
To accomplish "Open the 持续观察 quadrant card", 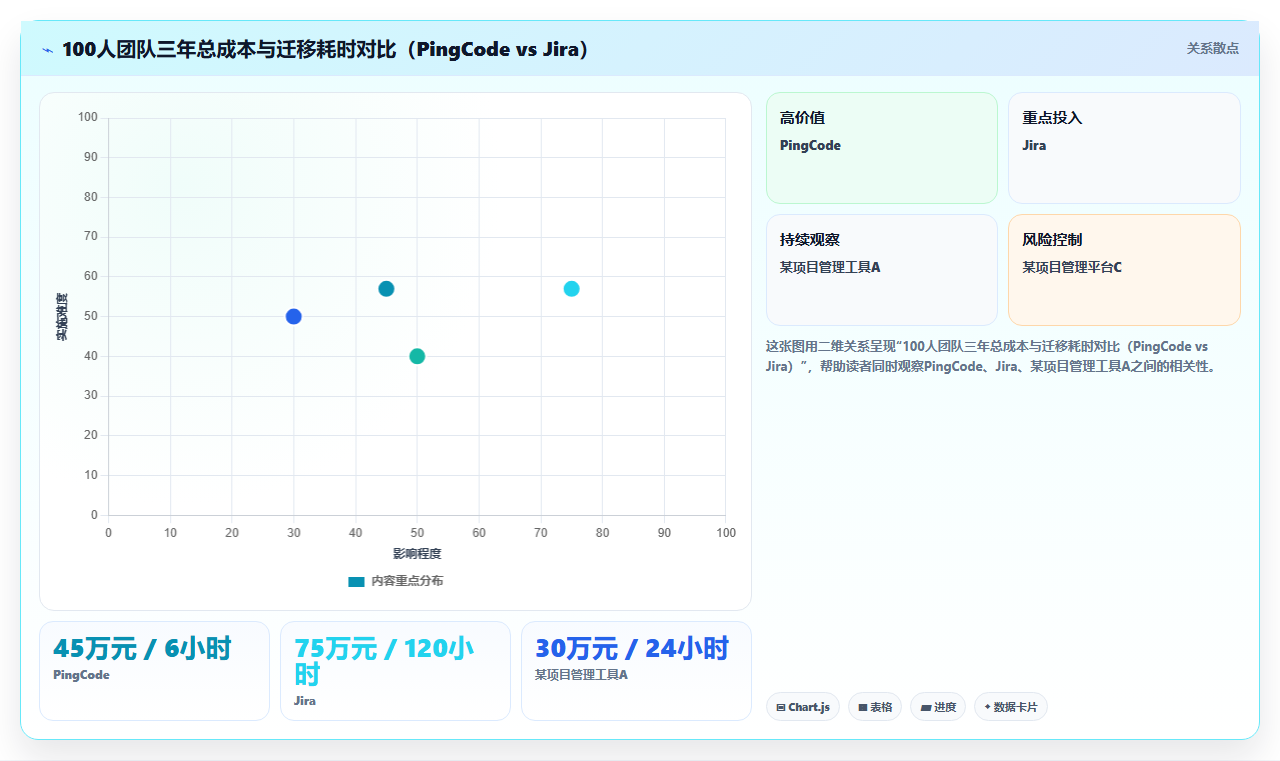I will [882, 270].
